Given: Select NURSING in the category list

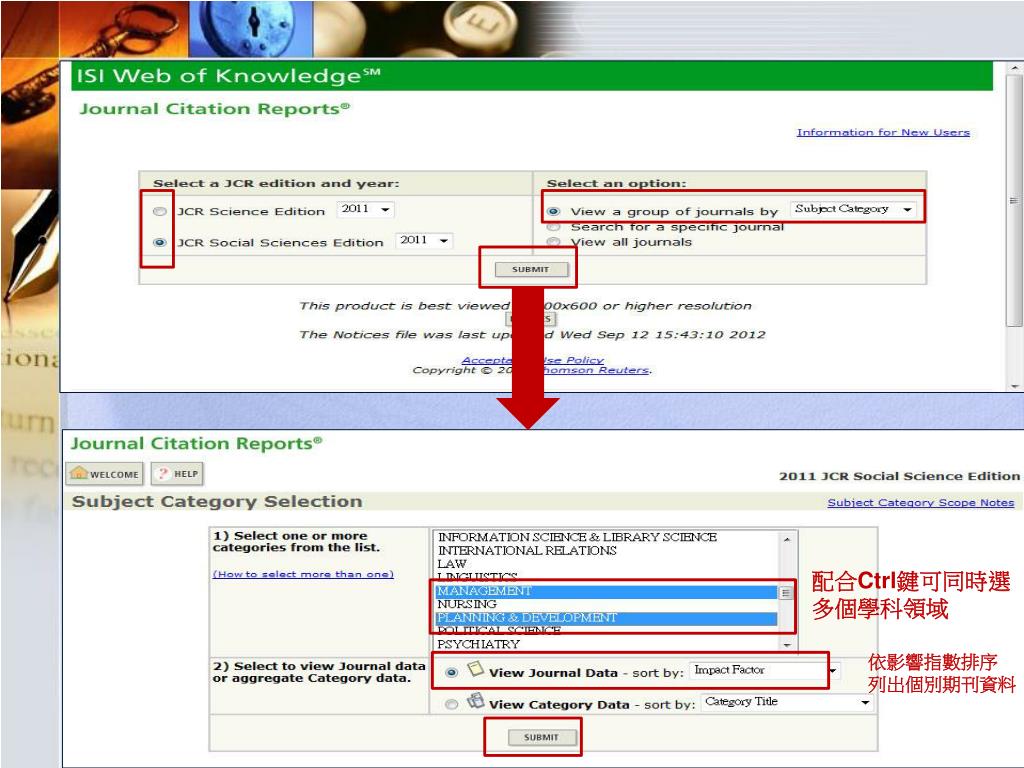Looking at the screenshot, I should pyautogui.click(x=467, y=604).
